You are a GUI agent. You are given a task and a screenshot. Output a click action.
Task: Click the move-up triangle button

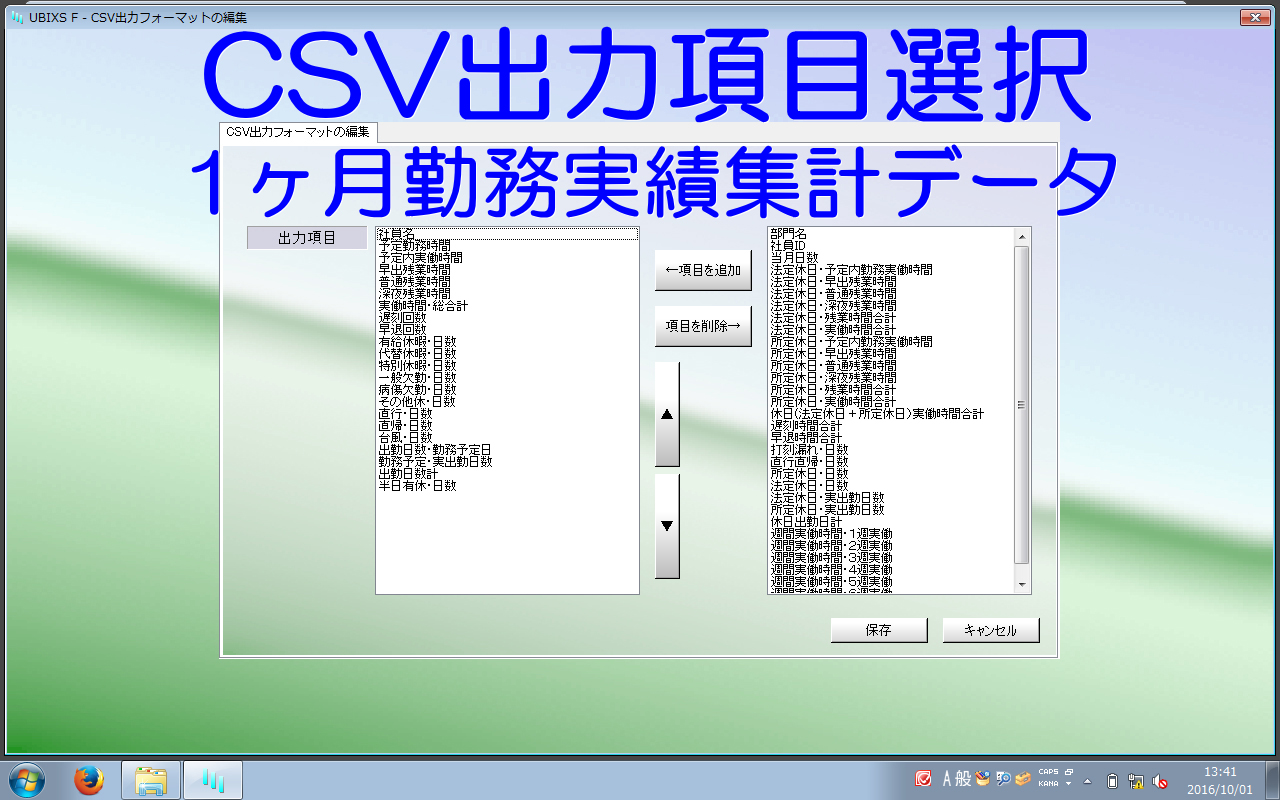[x=667, y=414]
